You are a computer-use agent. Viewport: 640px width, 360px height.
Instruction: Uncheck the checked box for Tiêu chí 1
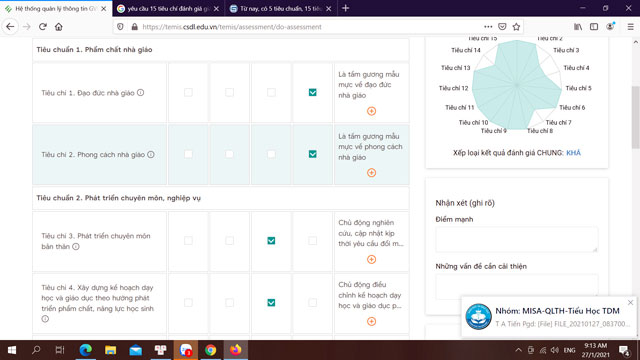click(x=312, y=93)
